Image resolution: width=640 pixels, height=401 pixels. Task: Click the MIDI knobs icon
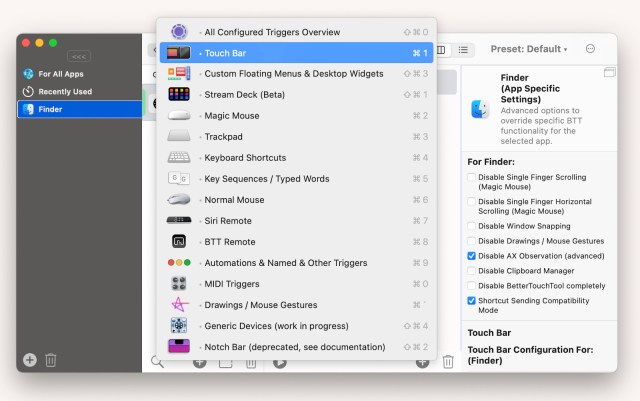tap(179, 283)
